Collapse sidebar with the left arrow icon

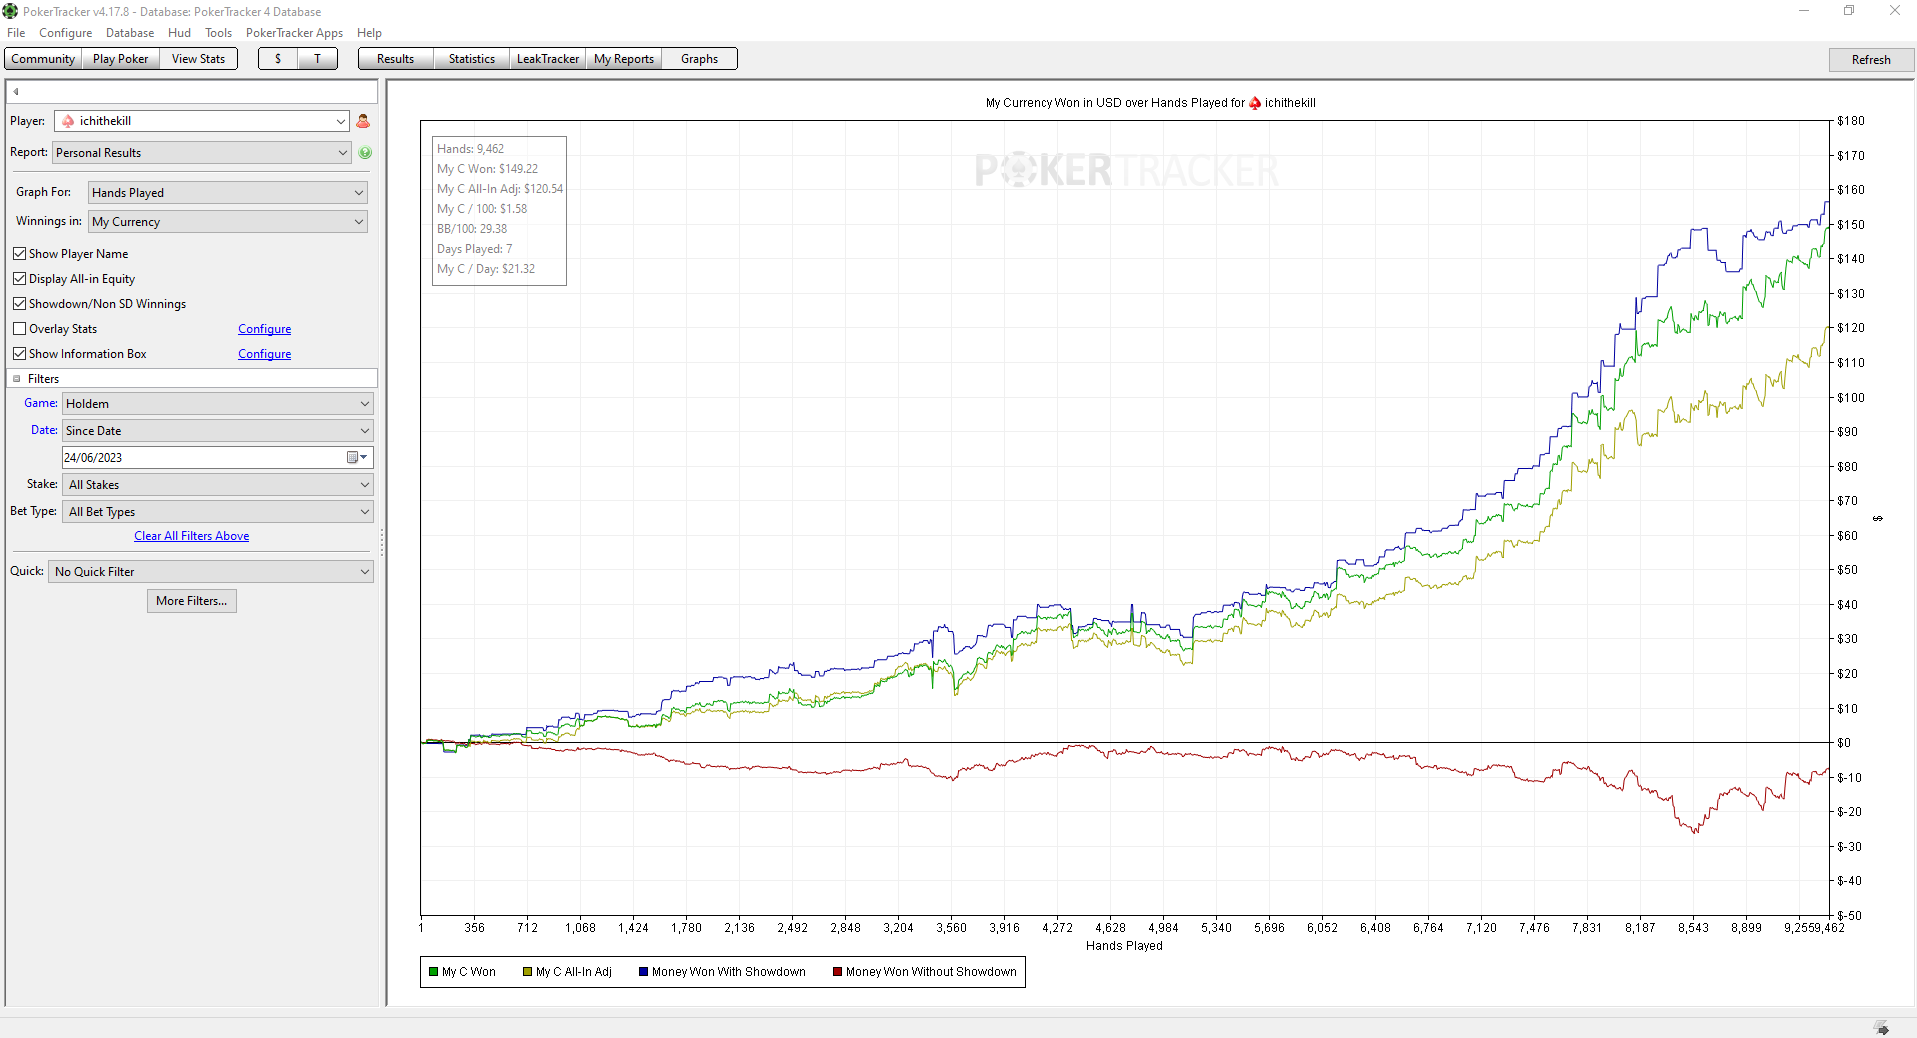pos(16,92)
